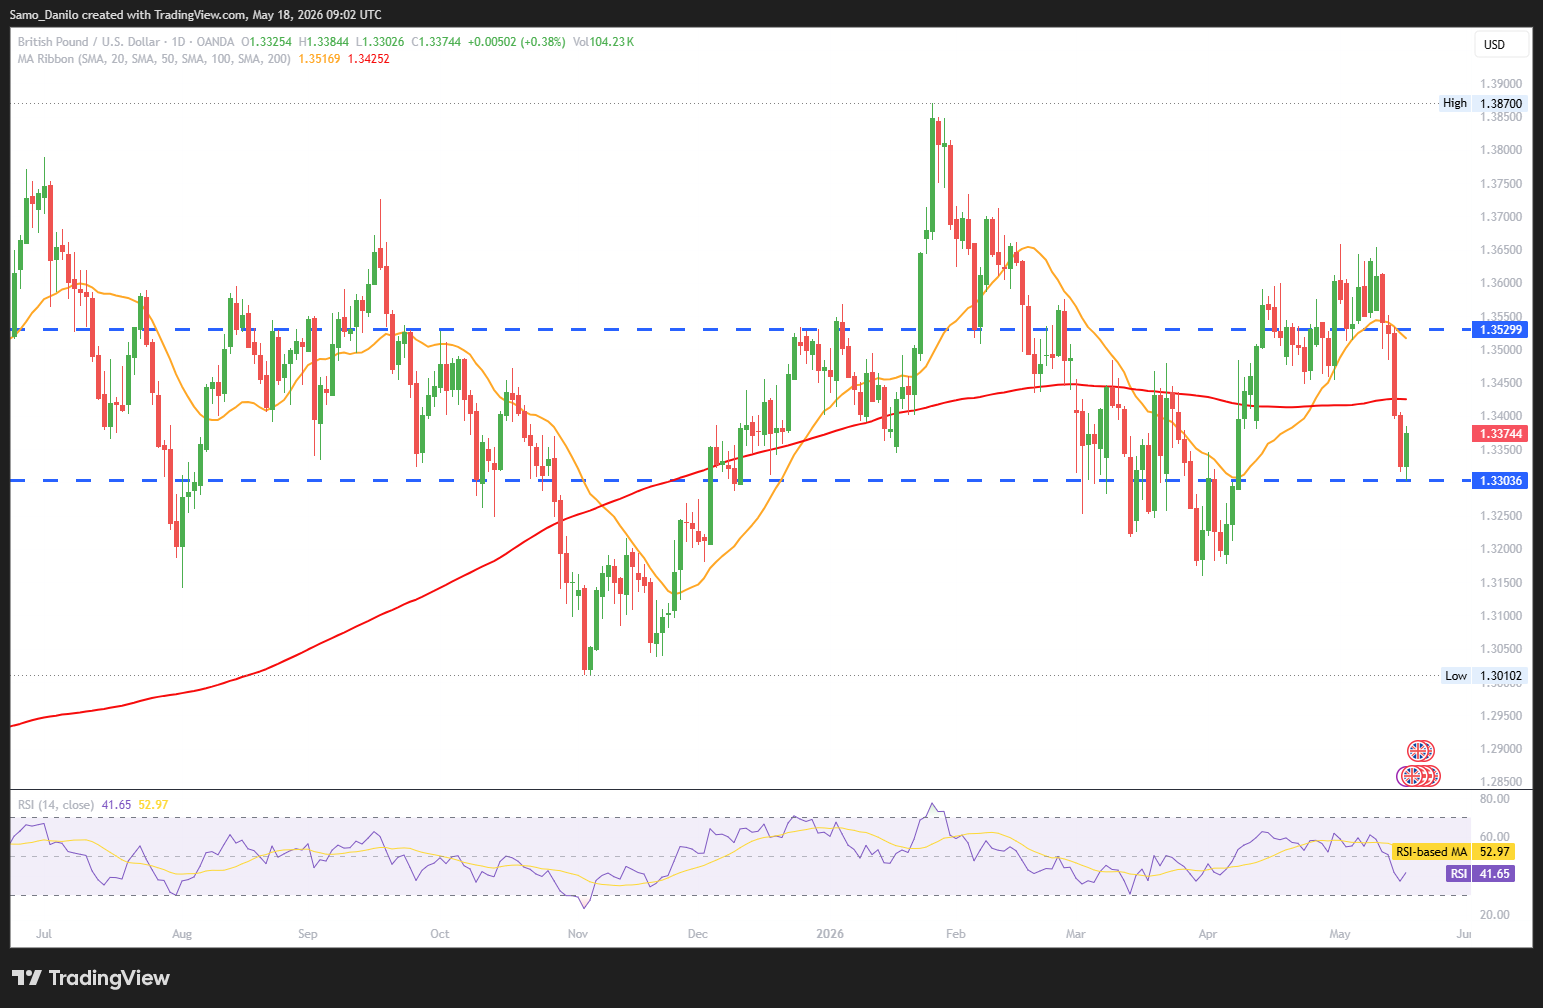Click the yellow RSI-based MA 52.97 label

pyautogui.click(x=1453, y=852)
